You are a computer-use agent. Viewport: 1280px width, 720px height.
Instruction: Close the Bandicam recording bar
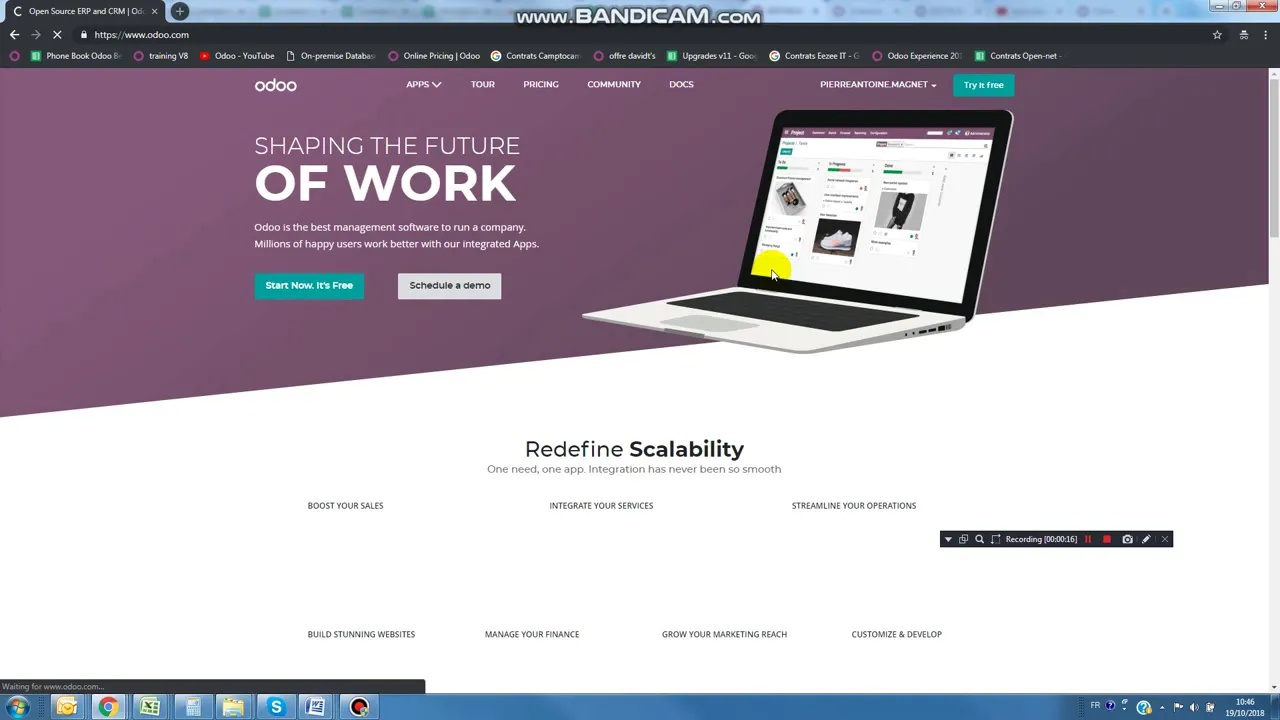click(x=1164, y=539)
